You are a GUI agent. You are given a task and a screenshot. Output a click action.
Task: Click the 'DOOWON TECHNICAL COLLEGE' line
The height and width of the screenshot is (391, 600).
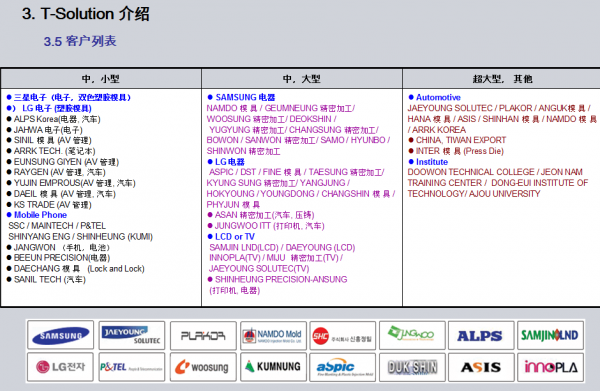495,172
